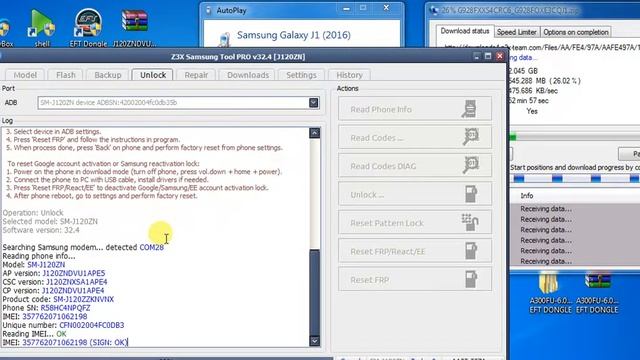The image size is (640, 360).
Task: Click the Read Codes DIAG button
Action: coord(415,166)
